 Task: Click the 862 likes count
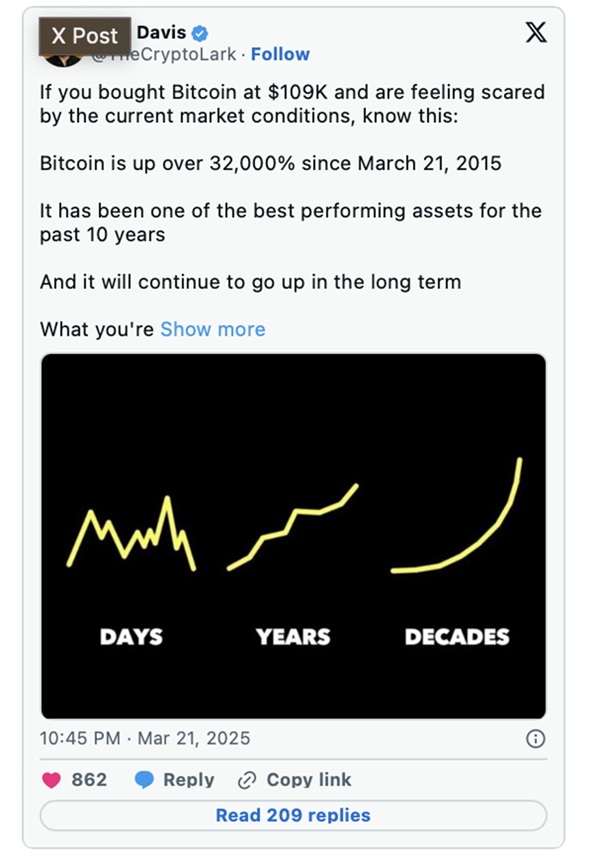(x=89, y=780)
